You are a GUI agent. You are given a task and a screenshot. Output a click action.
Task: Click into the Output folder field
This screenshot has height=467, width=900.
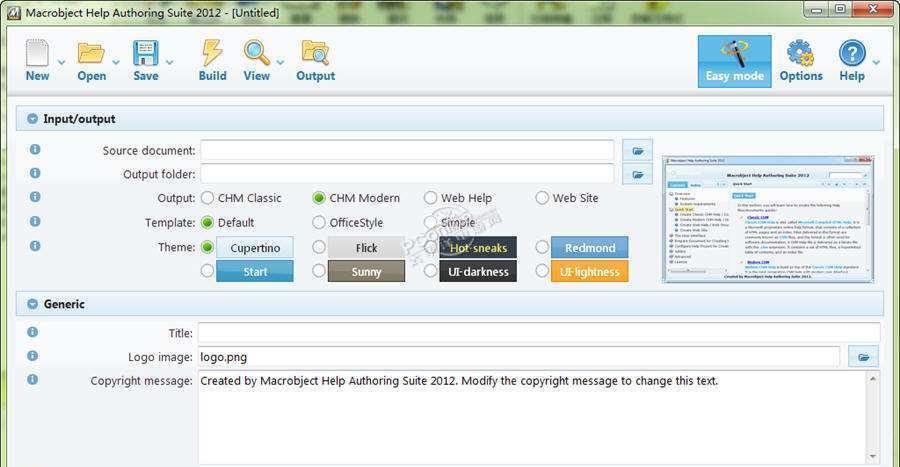pos(407,174)
